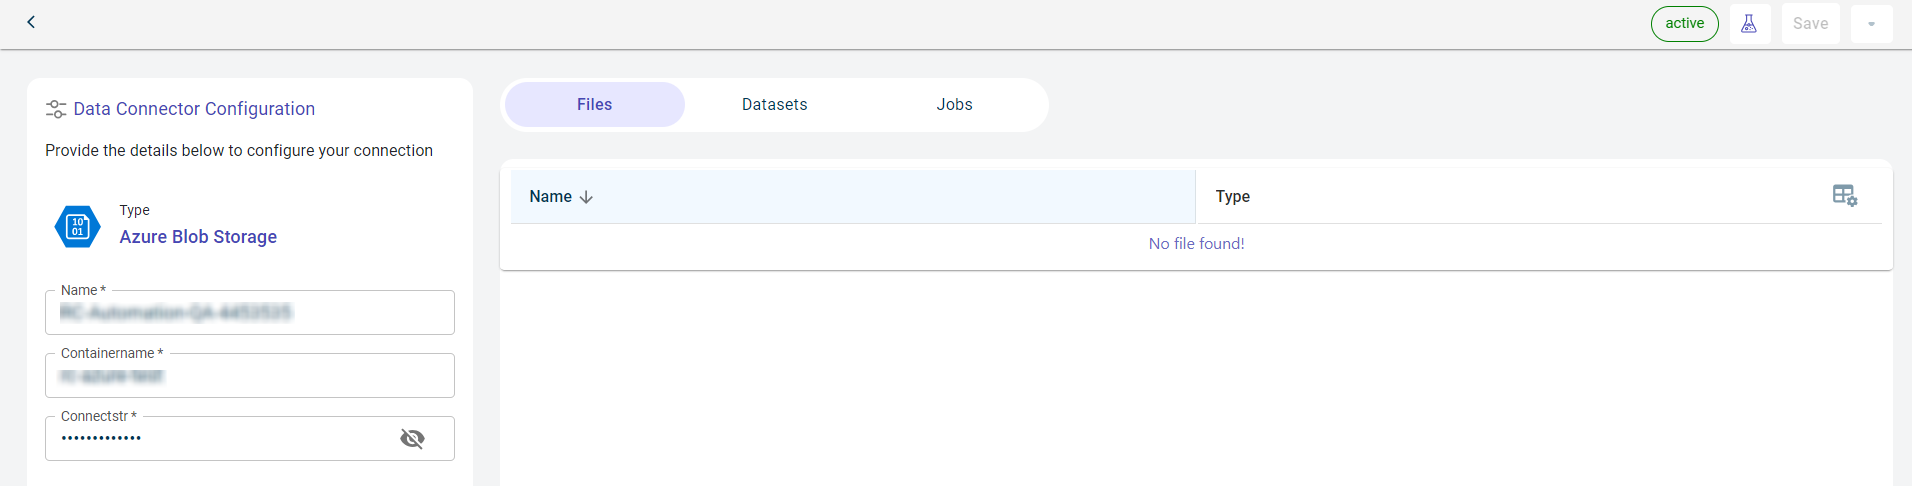The height and width of the screenshot is (486, 1912).
Task: Click the Type column header
Action: (x=1232, y=197)
